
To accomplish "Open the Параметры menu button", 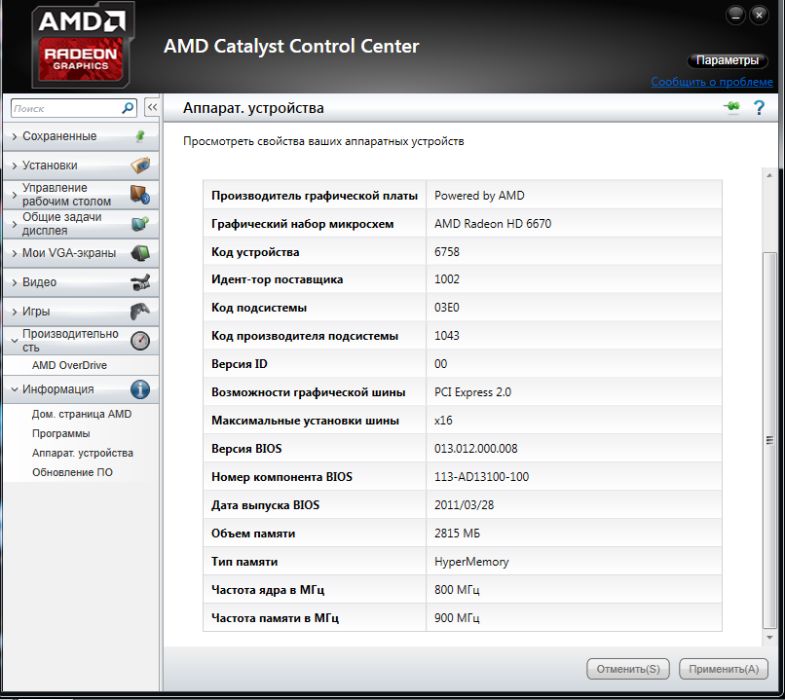I will coord(727,60).
